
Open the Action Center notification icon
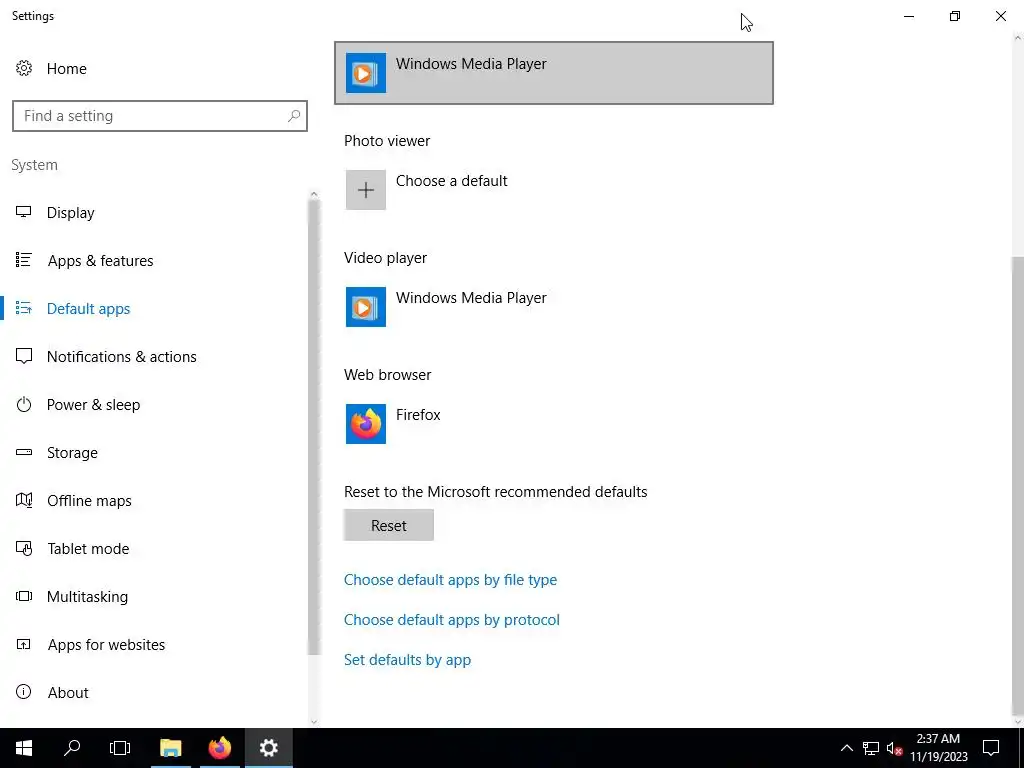point(991,748)
